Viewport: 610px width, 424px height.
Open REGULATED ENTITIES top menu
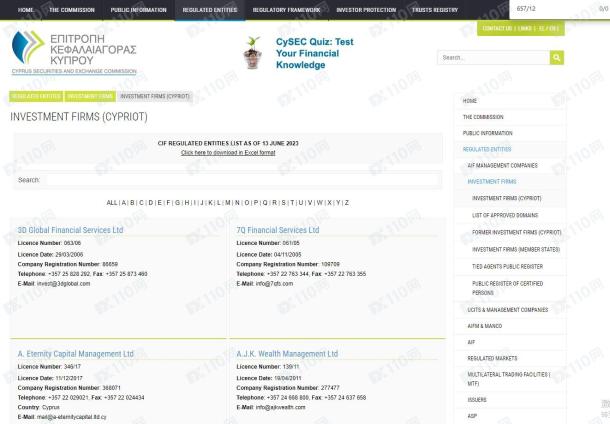210,10
